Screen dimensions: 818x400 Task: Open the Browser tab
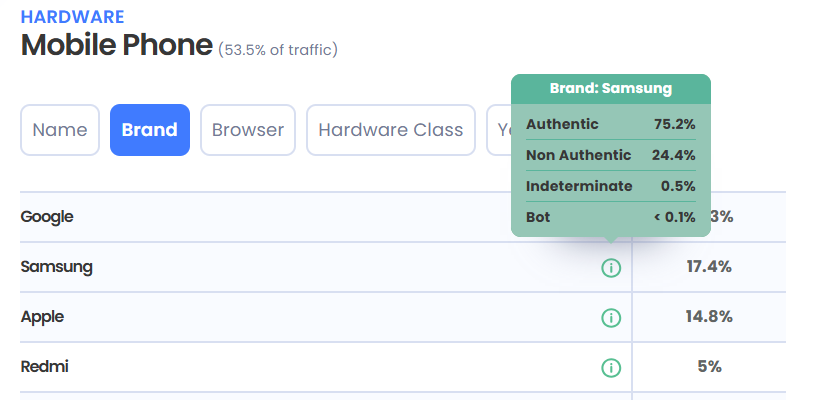[248, 130]
